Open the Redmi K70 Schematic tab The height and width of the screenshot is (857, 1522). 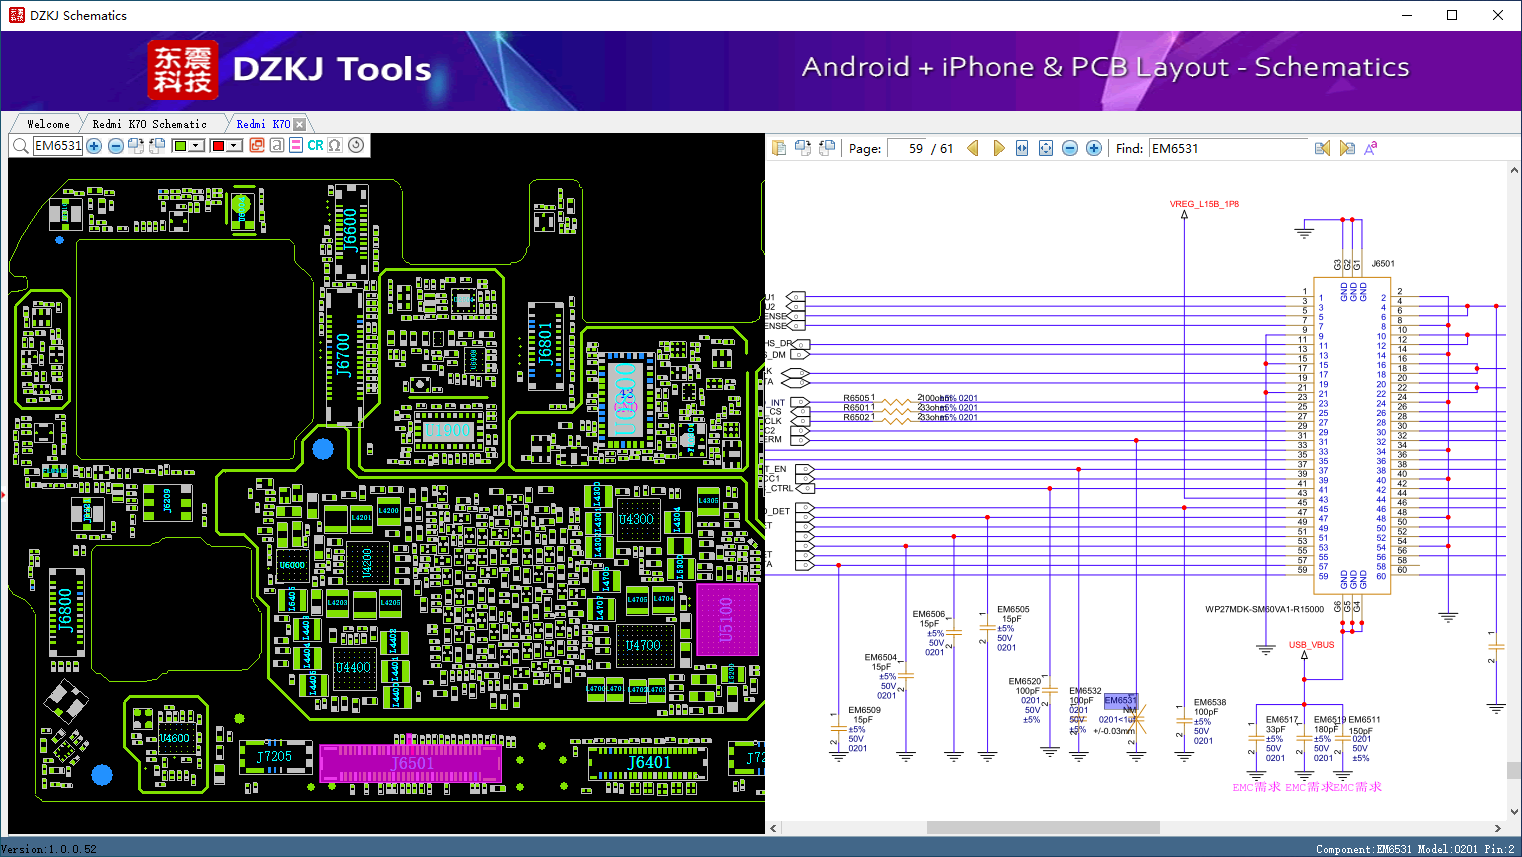tap(149, 124)
